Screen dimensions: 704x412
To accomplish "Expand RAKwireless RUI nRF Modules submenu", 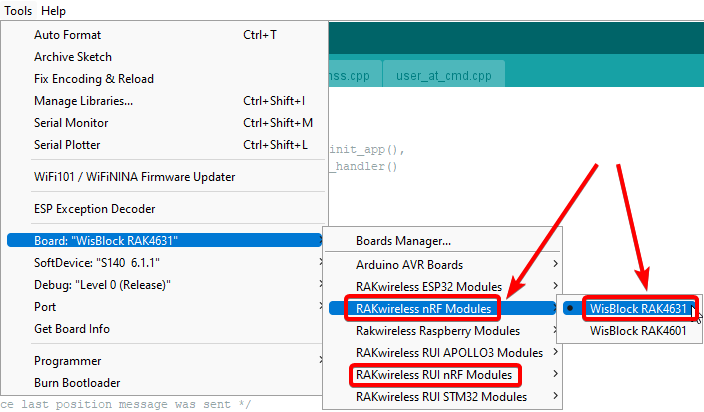I will (x=435, y=375).
